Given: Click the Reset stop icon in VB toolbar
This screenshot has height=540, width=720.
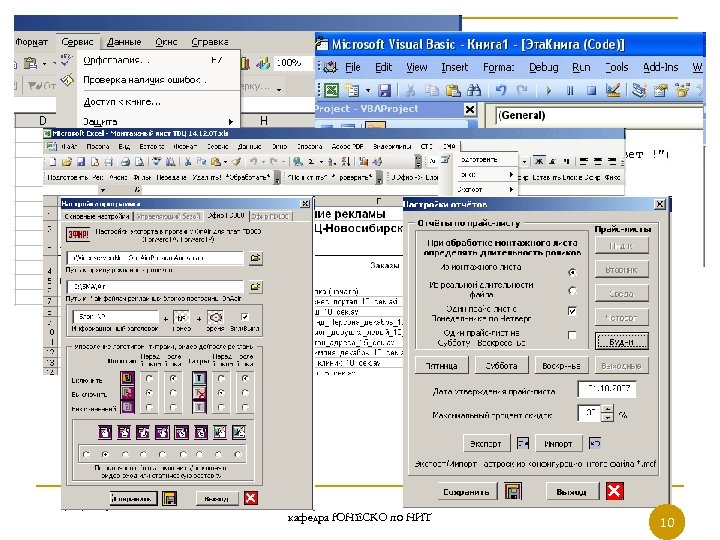Looking at the screenshot, I should point(591,90).
